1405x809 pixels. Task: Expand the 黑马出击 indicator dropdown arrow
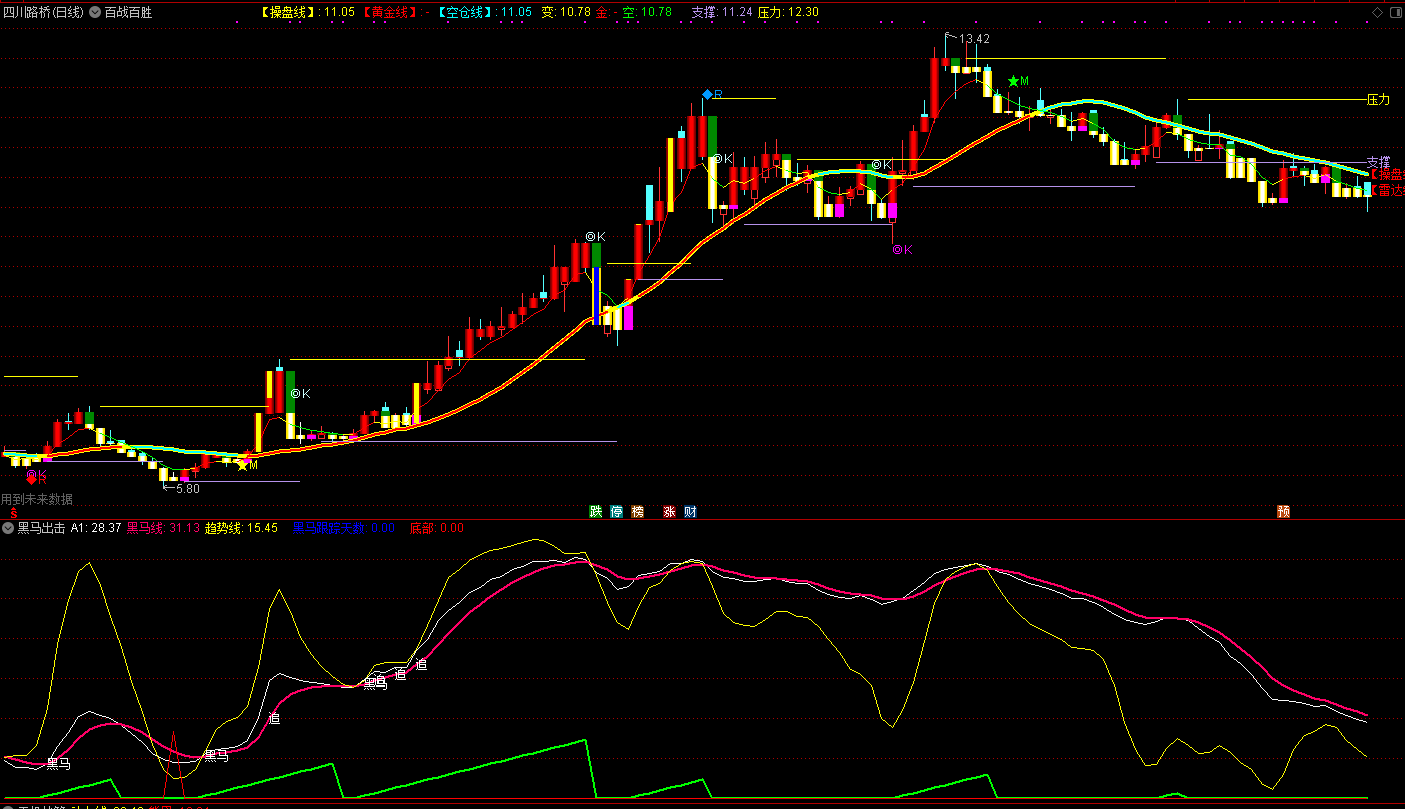(x=8, y=528)
